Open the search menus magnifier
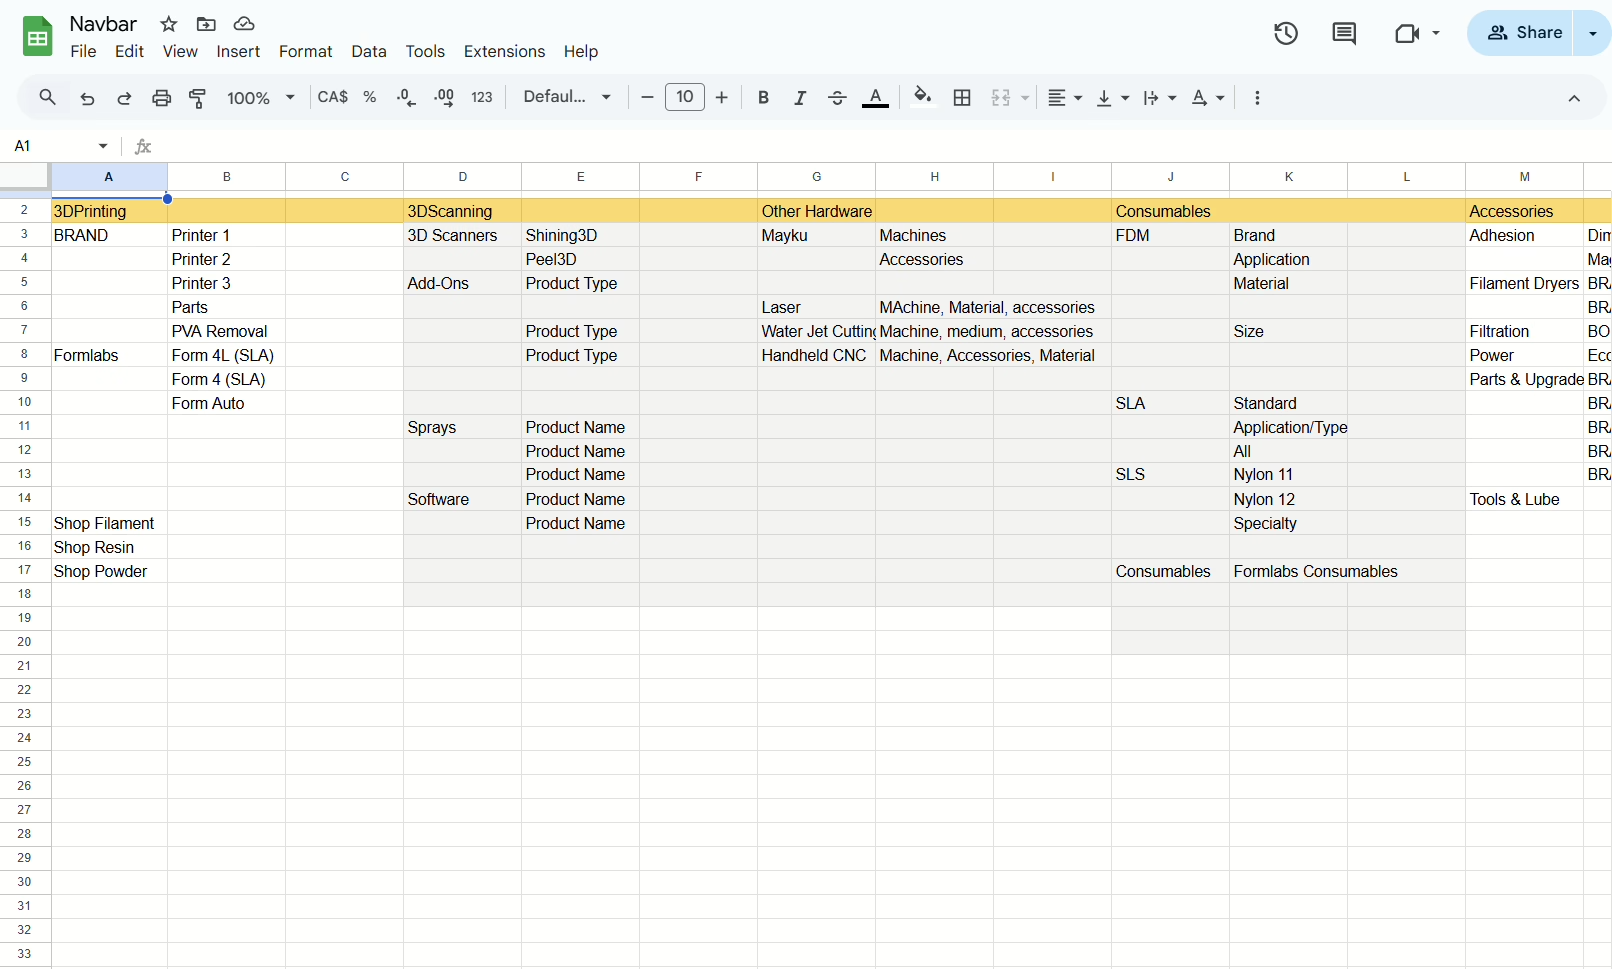 47,97
